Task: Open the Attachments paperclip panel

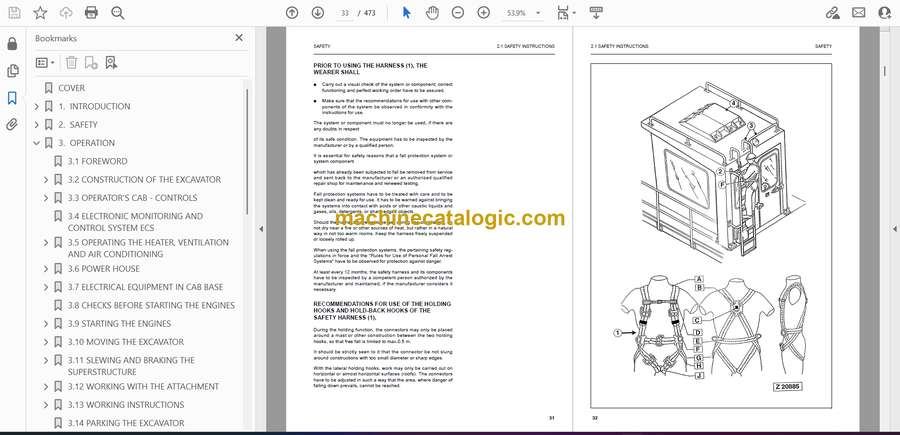Action: (12, 125)
